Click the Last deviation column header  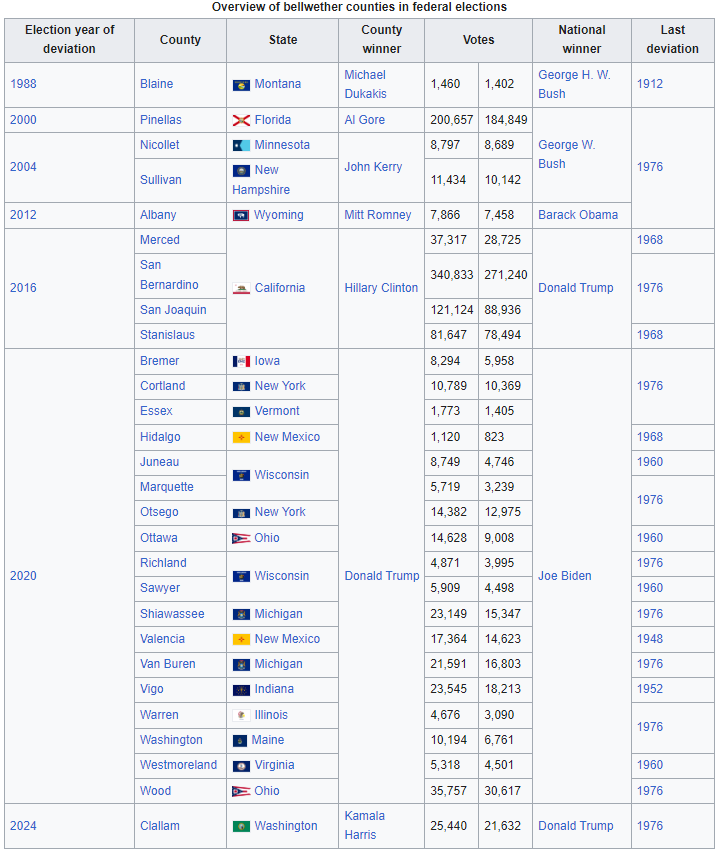(x=673, y=40)
